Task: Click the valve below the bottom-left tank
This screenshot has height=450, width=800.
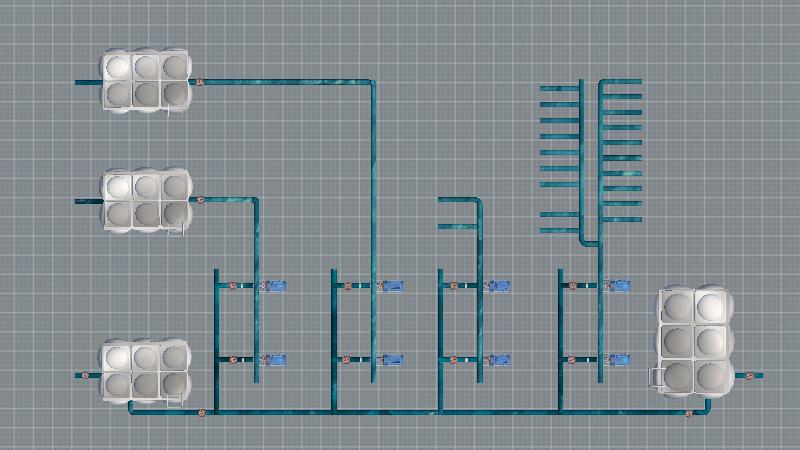Action: pyautogui.click(x=200, y=412)
